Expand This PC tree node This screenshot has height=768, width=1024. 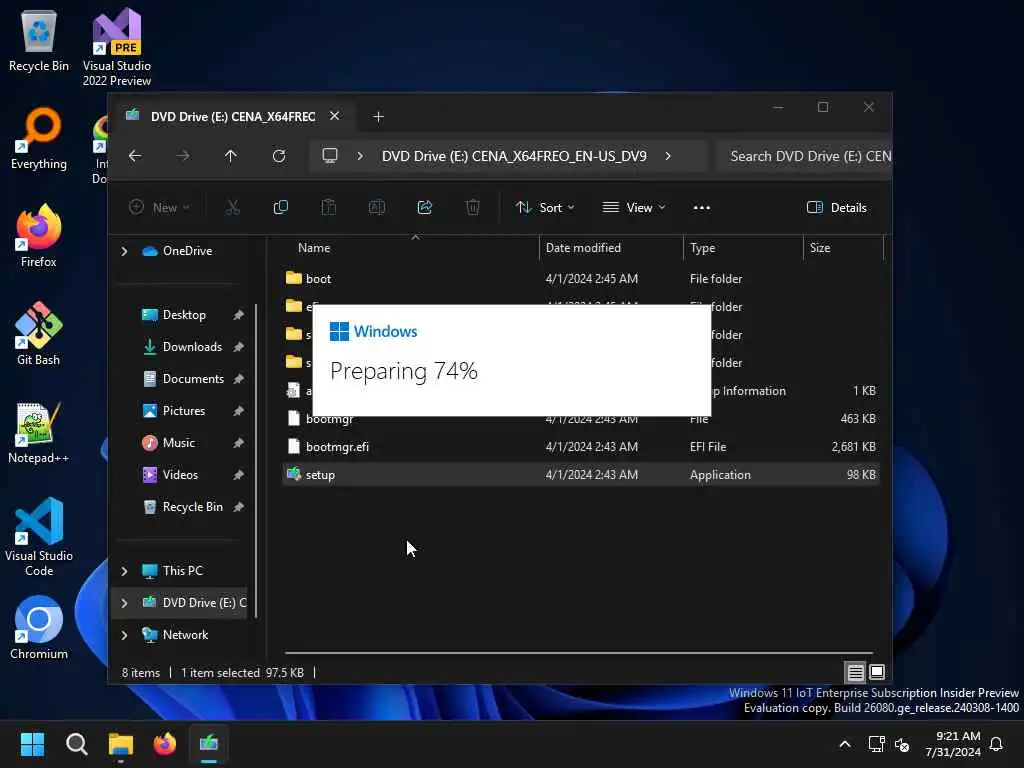click(124, 571)
